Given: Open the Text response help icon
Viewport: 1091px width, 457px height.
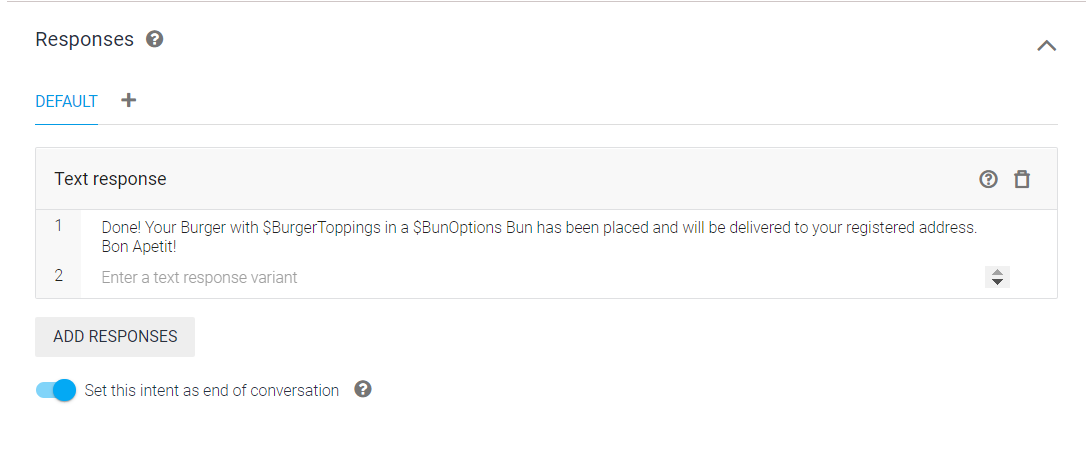Looking at the screenshot, I should 988,179.
